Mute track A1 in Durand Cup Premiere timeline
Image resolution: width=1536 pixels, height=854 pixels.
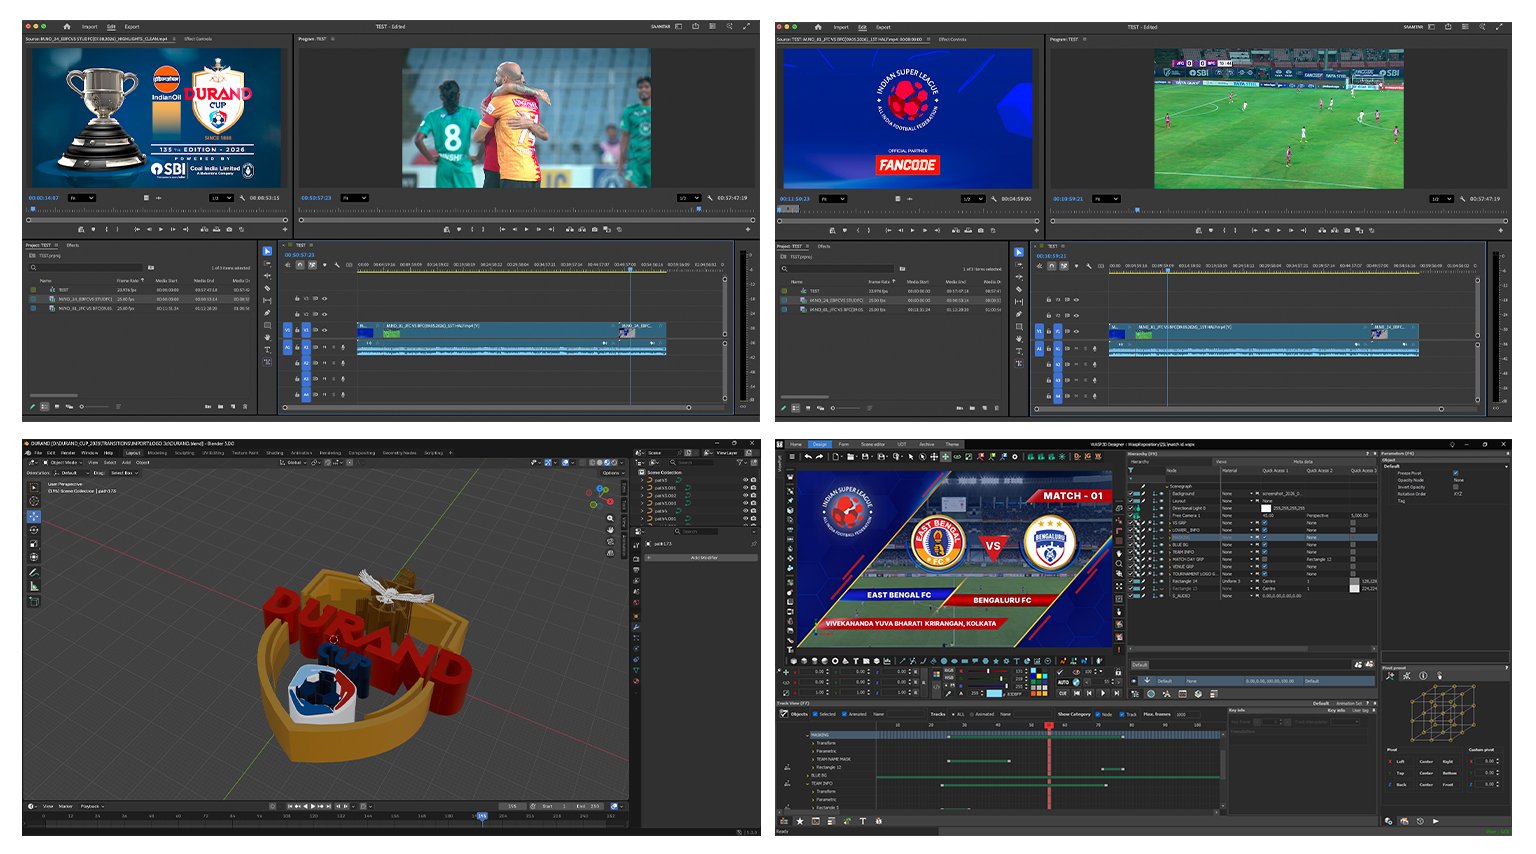[x=325, y=347]
